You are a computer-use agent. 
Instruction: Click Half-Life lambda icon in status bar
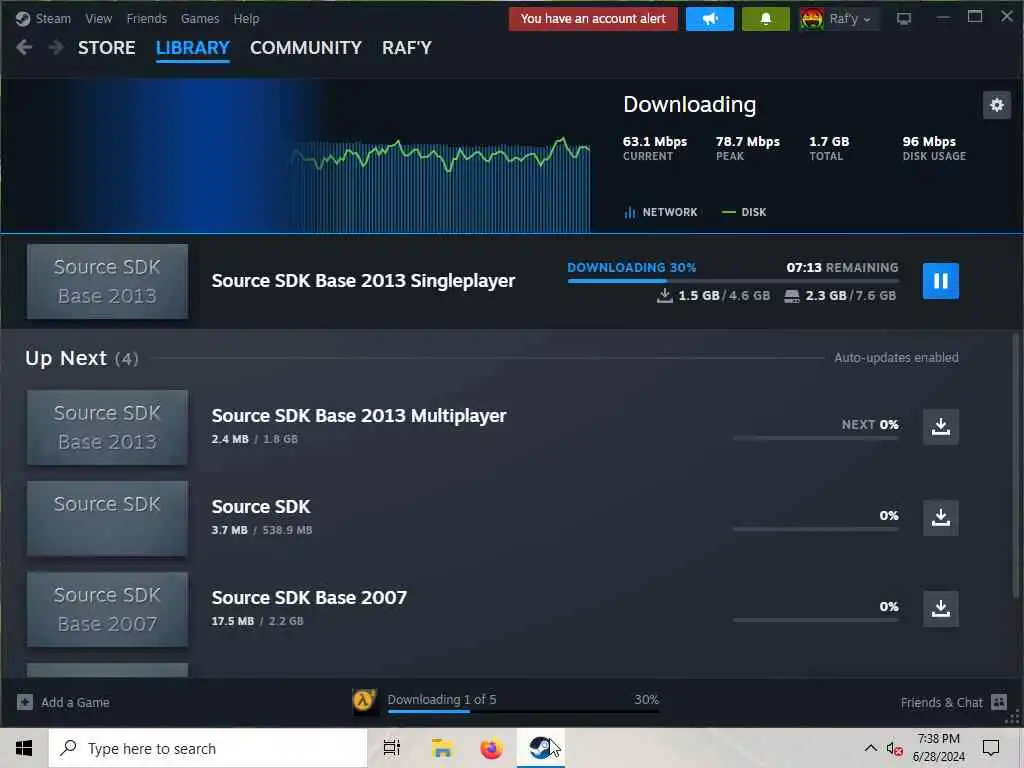pos(364,701)
